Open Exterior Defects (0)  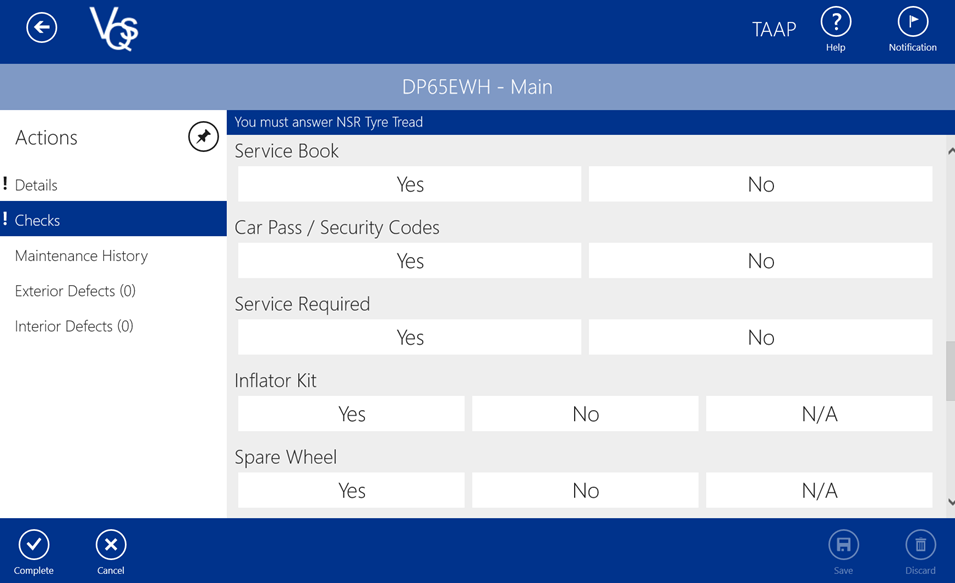pyautogui.click(x=75, y=291)
